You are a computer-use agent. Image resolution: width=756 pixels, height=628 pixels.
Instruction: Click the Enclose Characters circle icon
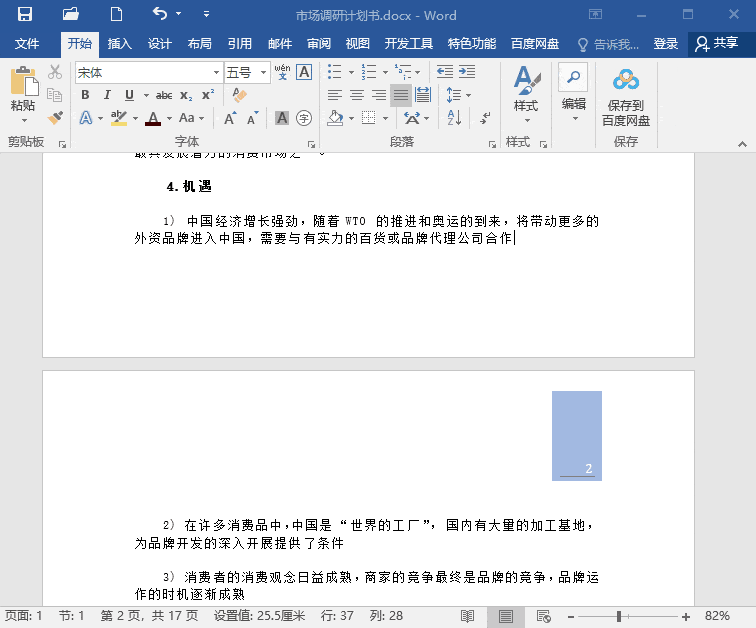(304, 118)
